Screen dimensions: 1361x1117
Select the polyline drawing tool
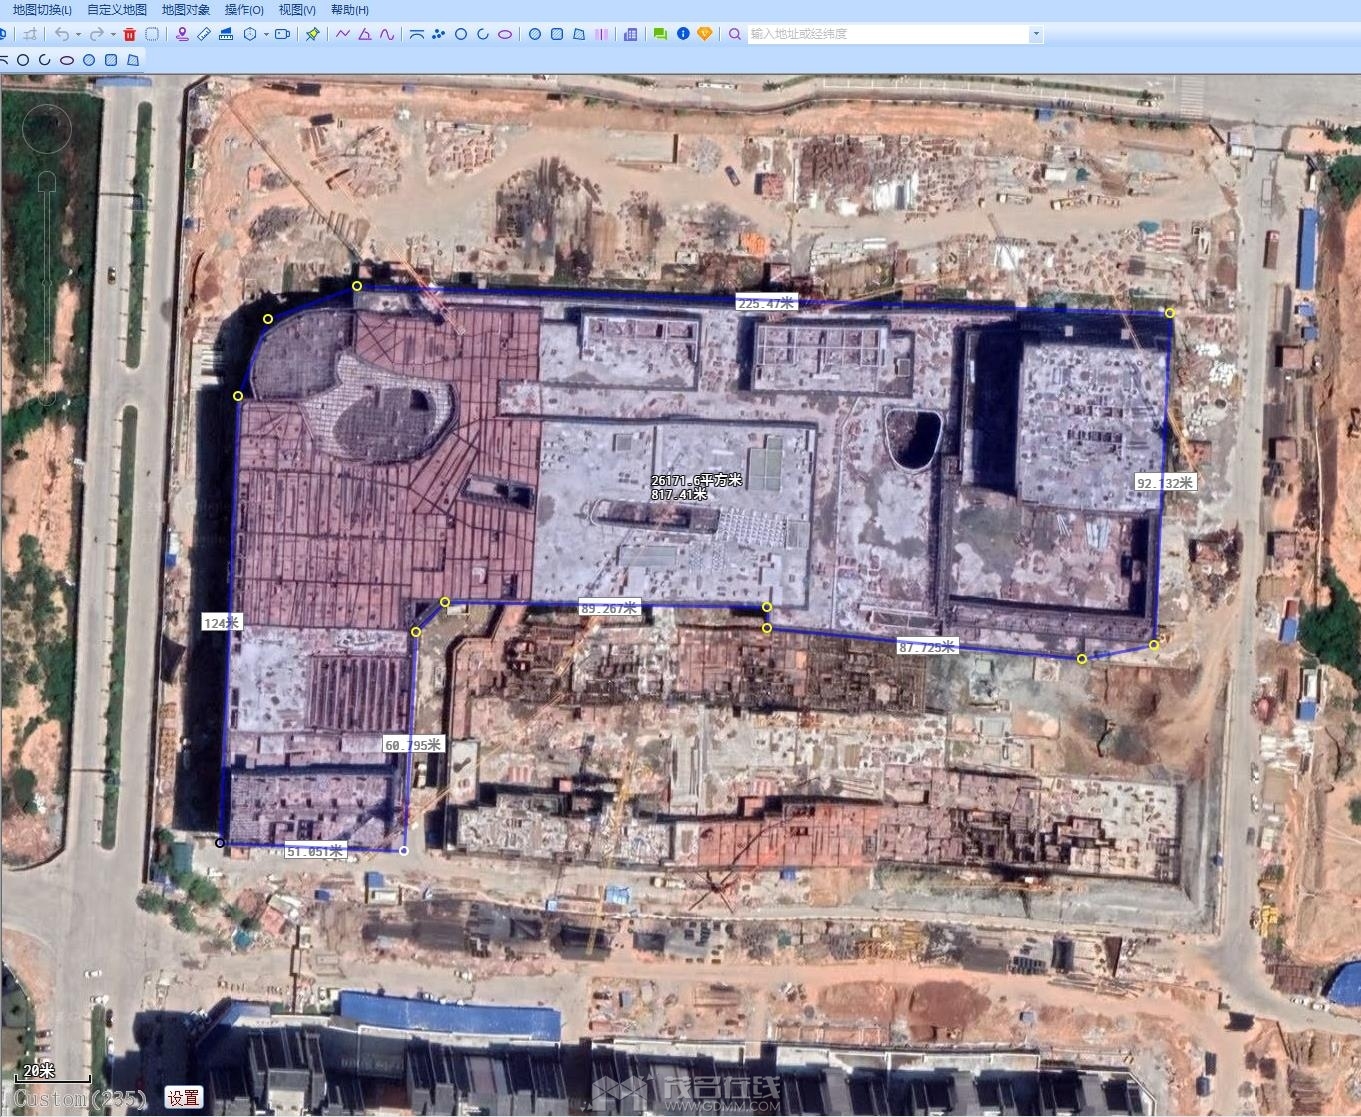(x=343, y=34)
